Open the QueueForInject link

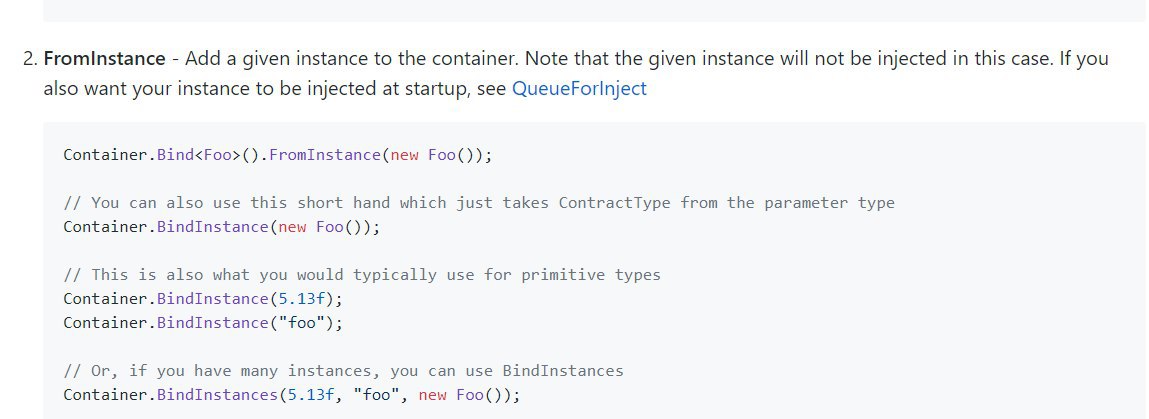pyautogui.click(x=579, y=89)
